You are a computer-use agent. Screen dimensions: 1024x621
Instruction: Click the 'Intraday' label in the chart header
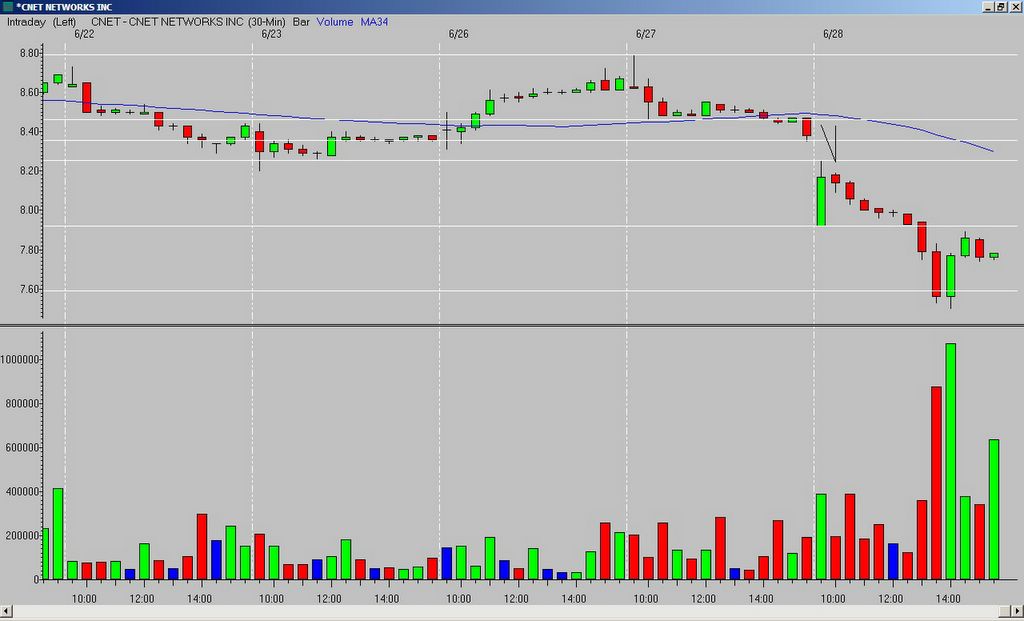[x=26, y=22]
